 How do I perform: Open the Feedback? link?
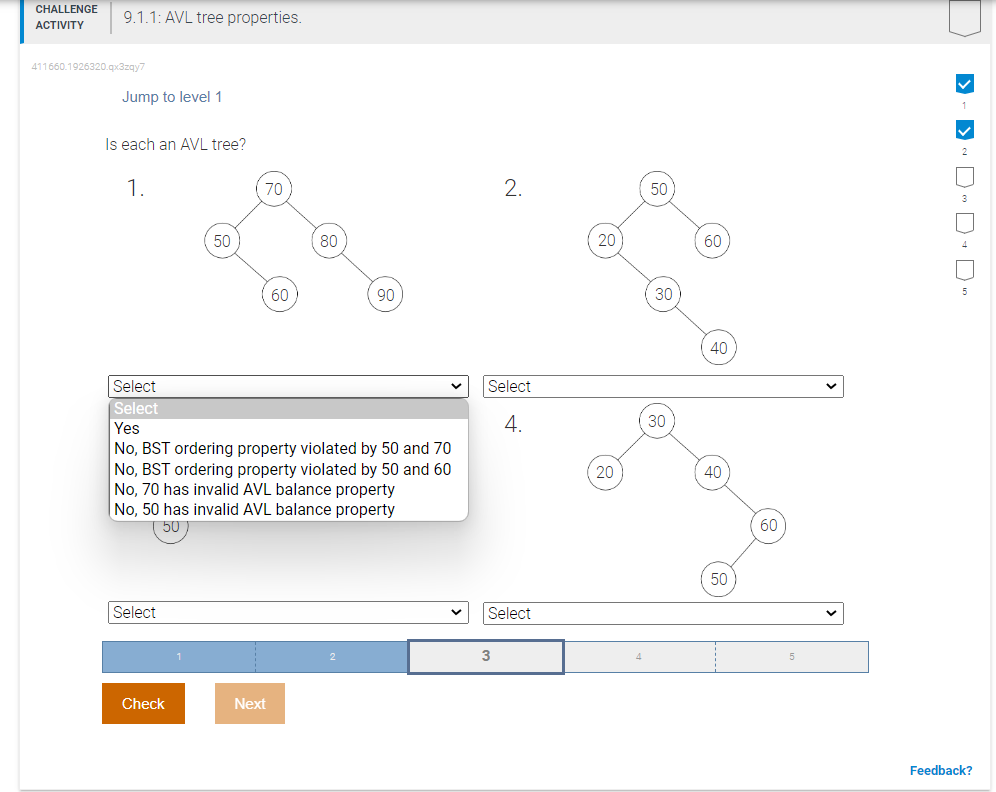(x=940, y=770)
